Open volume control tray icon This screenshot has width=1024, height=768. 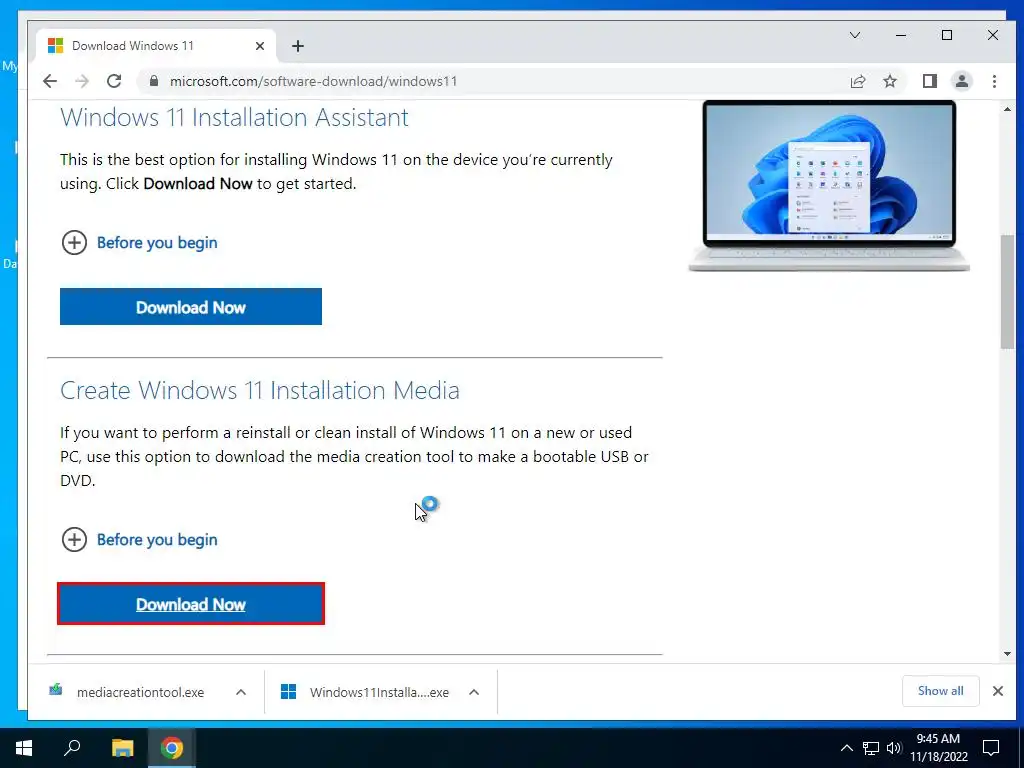(x=894, y=748)
